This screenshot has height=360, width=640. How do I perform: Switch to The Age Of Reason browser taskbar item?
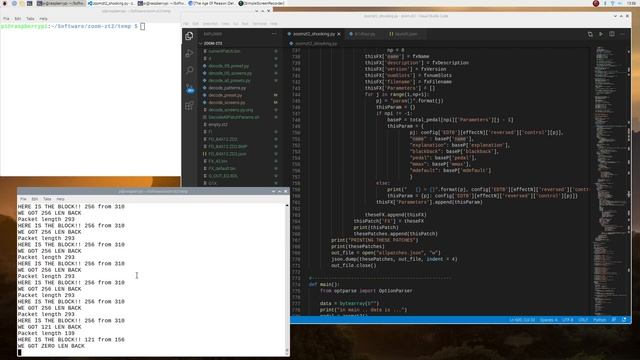tap(211, 3)
